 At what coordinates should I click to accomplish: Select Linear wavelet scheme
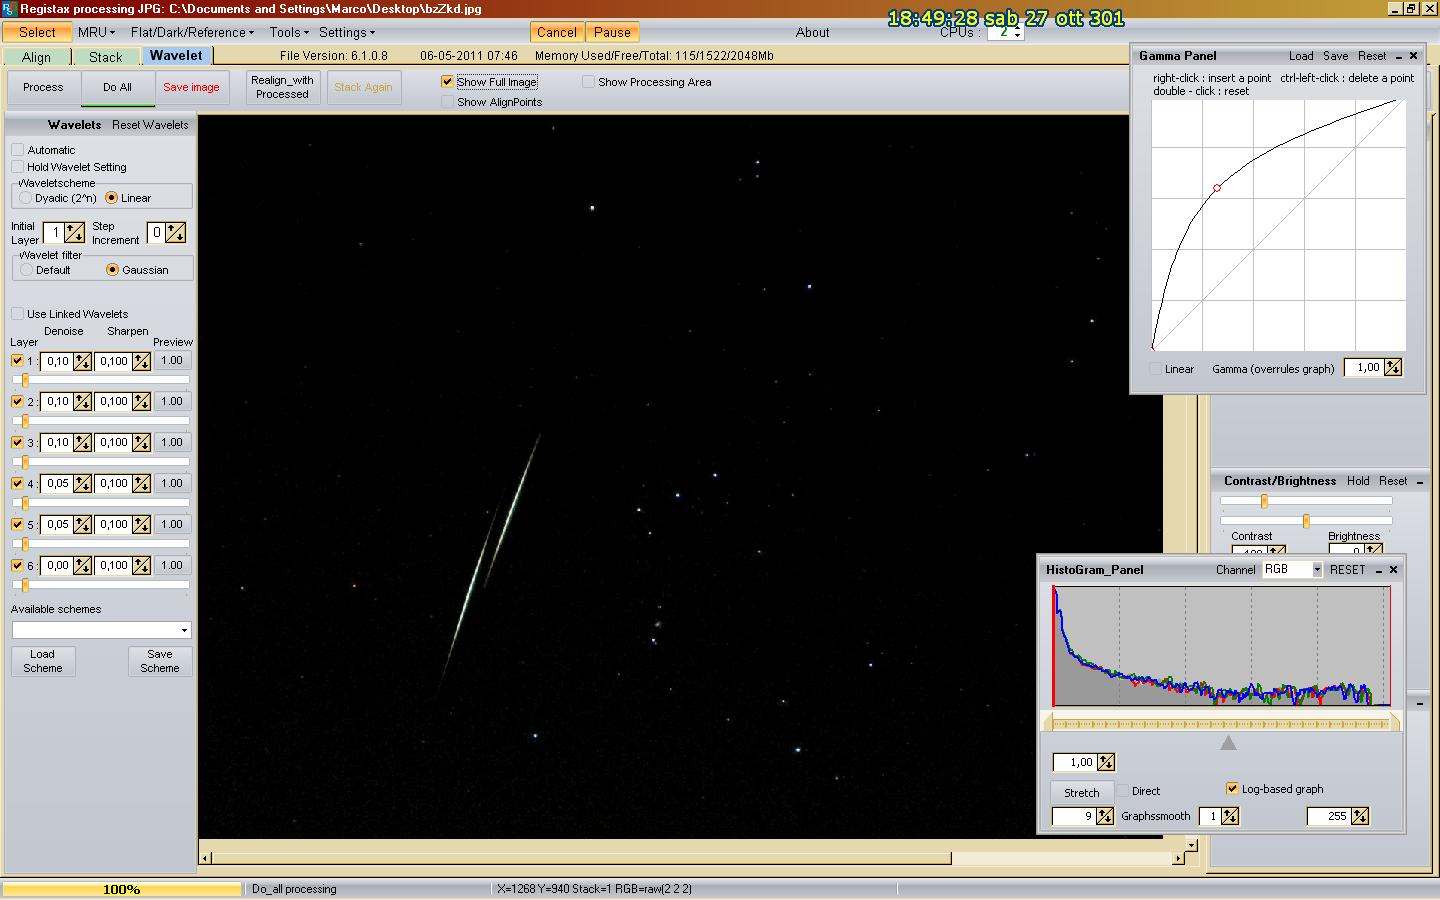pyautogui.click(x=112, y=198)
